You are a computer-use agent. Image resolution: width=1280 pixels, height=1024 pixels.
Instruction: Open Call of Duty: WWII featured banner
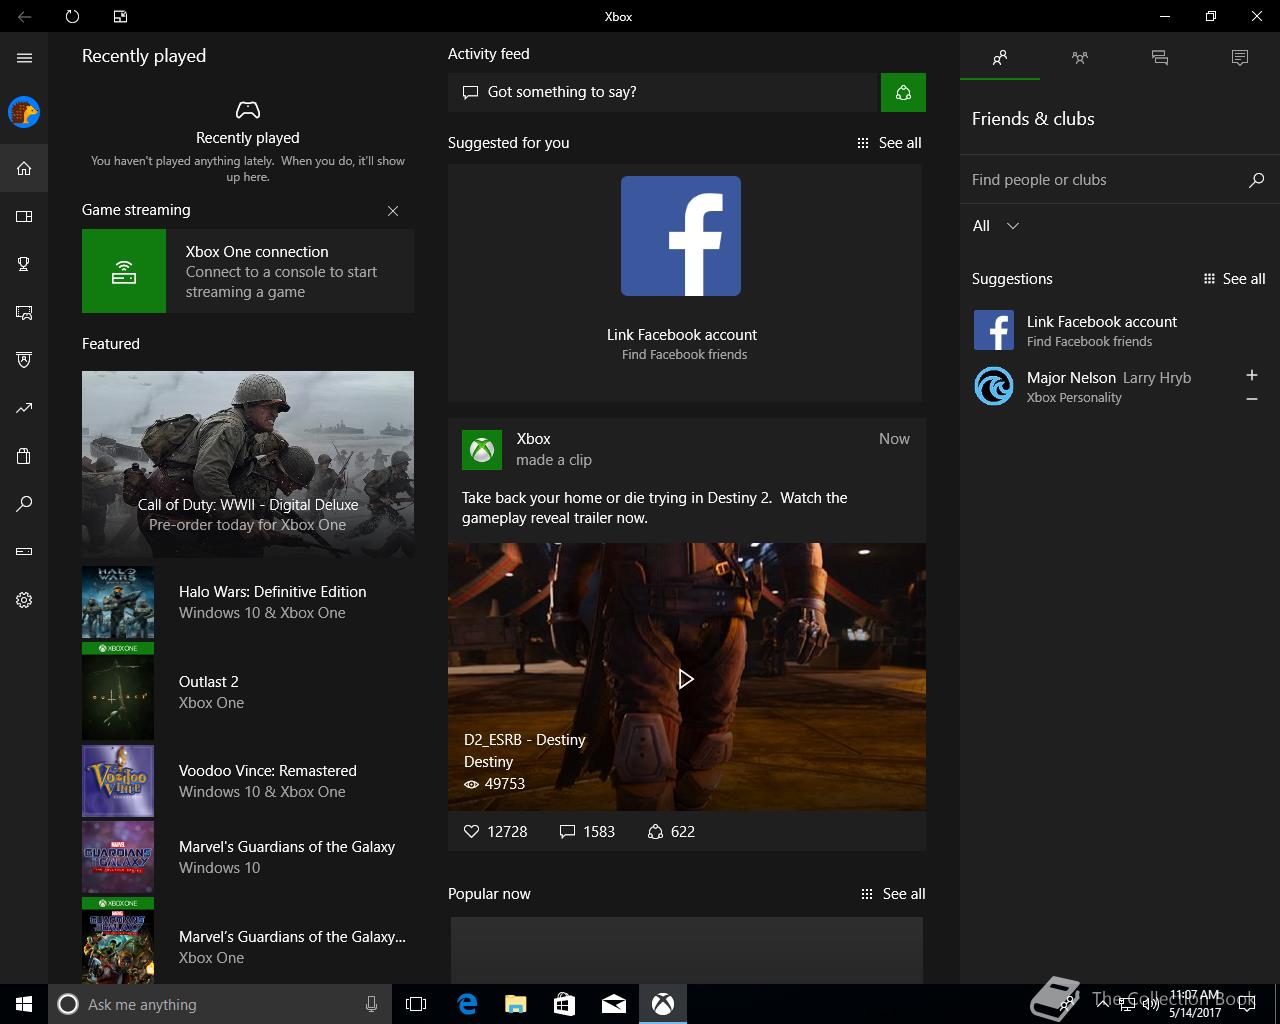tap(248, 464)
